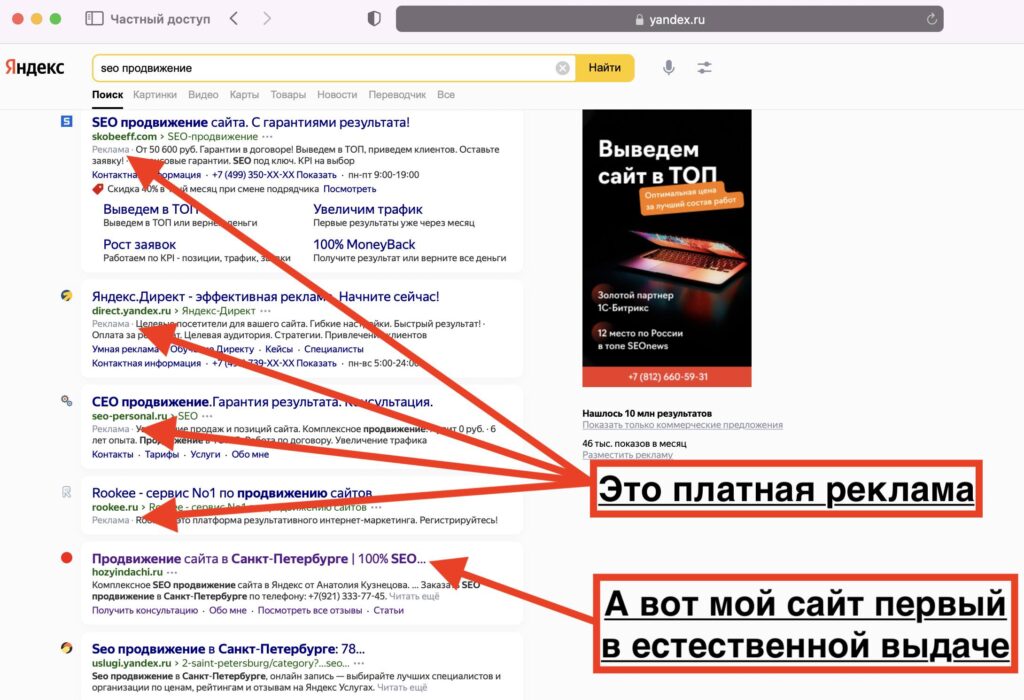Click the discount tag icon
Viewport: 1024px width, 700px height.
click(98, 189)
